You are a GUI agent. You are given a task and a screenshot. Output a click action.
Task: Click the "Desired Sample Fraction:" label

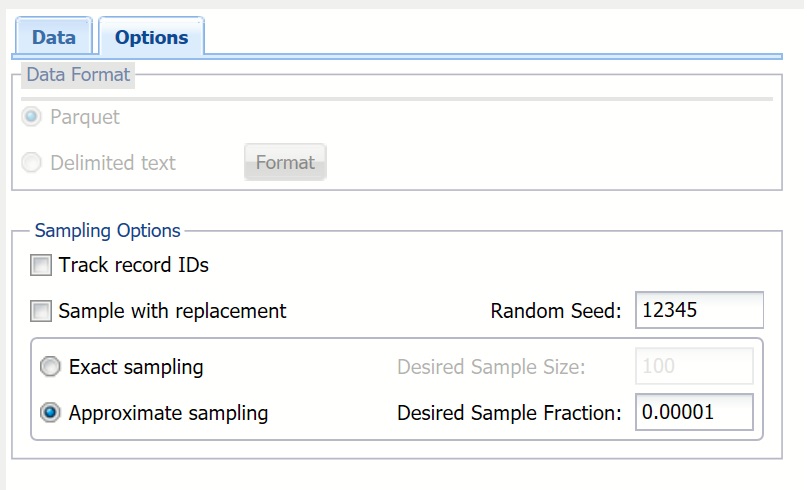coord(509,413)
